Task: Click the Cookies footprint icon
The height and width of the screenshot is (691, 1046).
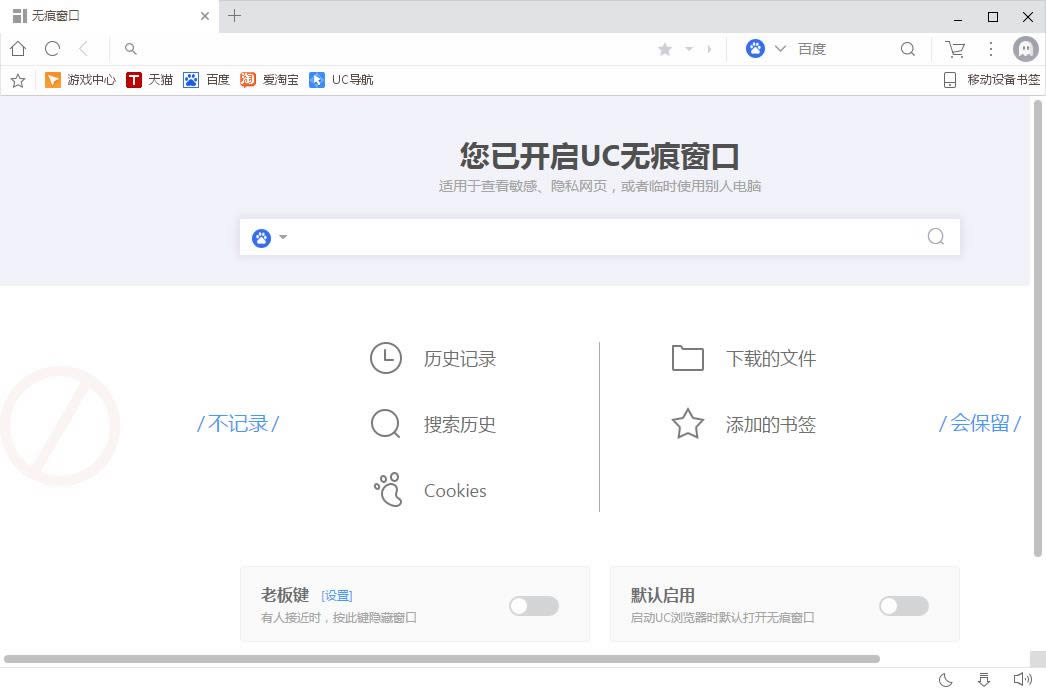Action: click(388, 490)
